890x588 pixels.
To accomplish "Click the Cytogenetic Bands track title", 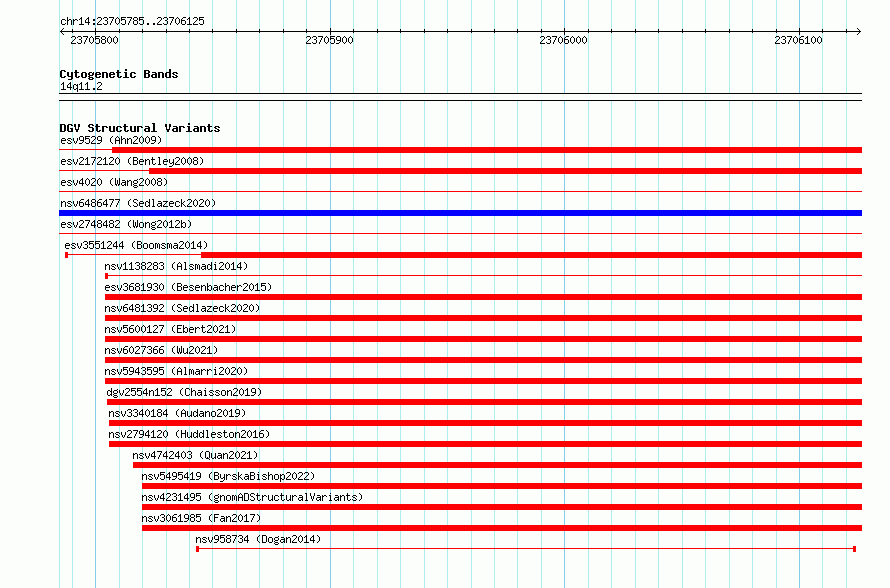I will 119,74.
